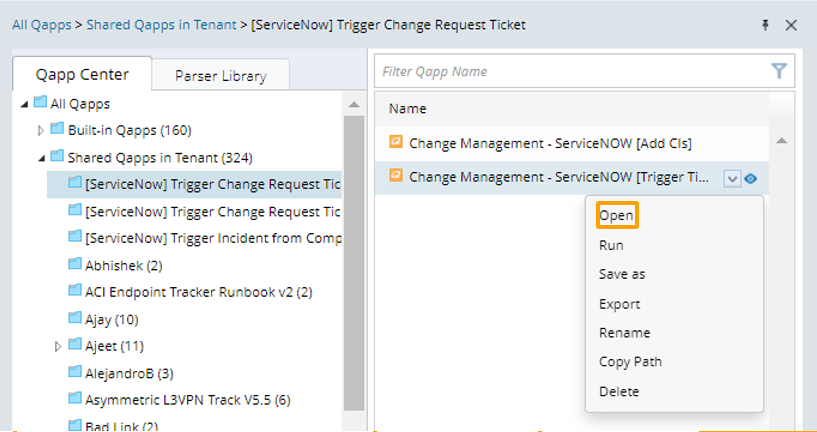Click the Built-in Qapps folder icon
Screen dimensions: 817x432
pos(57,129)
